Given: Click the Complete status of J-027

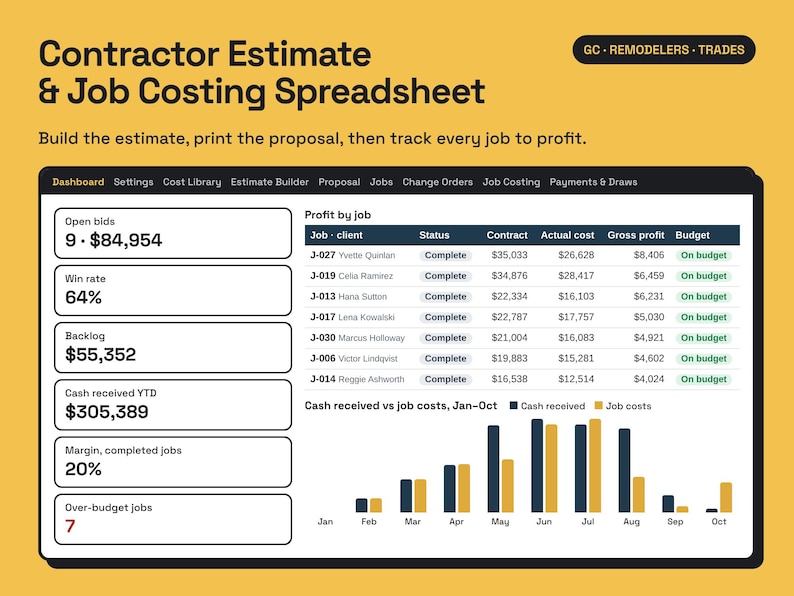Looking at the screenshot, I should click(446, 255).
